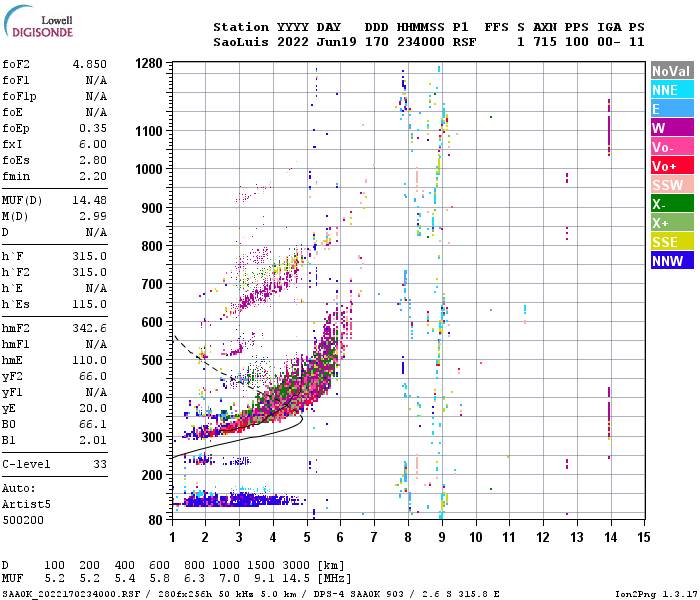The image size is (700, 600).
Task: Click the yE value 20.0
Action: pyautogui.click(x=93, y=408)
